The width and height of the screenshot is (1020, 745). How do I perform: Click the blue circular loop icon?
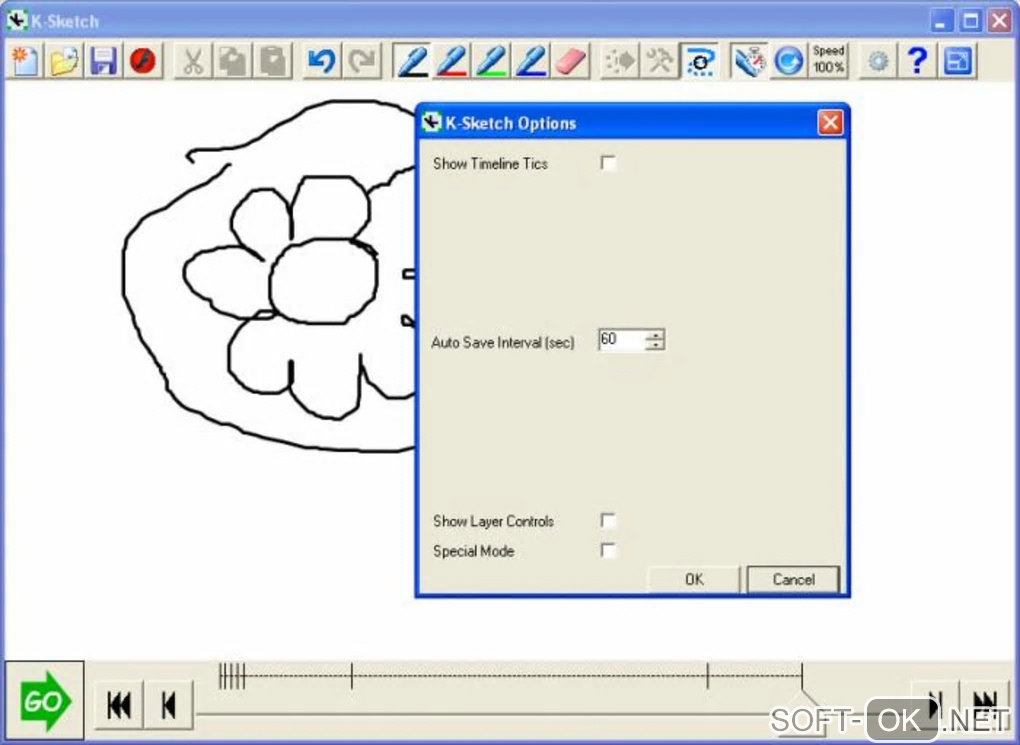[788, 61]
